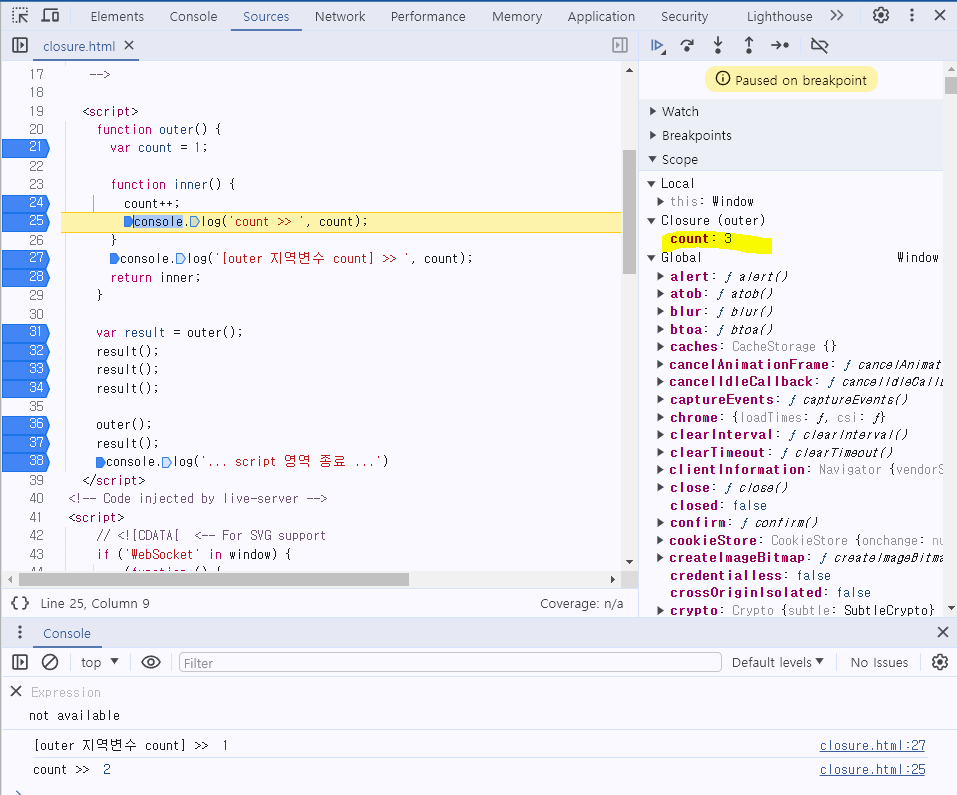Toggle breakpoint on line 34

[x=26, y=387]
